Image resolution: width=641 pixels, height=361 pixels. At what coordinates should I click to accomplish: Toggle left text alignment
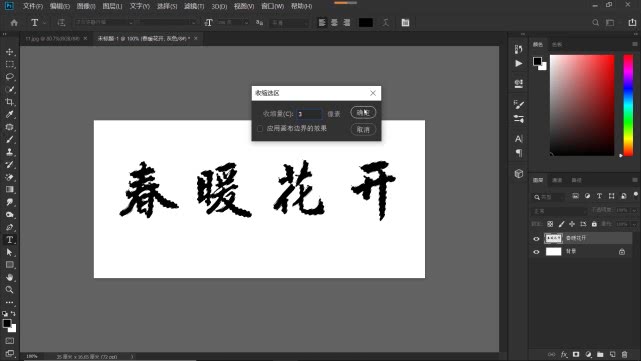(322, 22)
